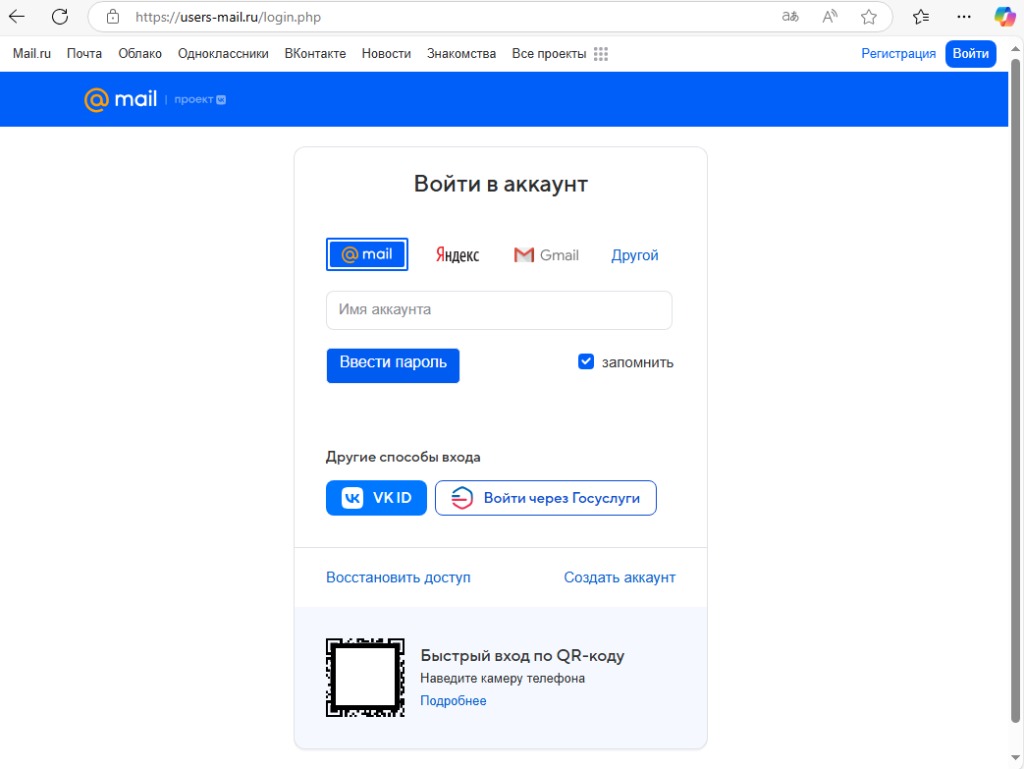Image resolution: width=1024 pixels, height=769 pixels.
Task: Click the Mail logo in blue header
Action: coord(121,99)
